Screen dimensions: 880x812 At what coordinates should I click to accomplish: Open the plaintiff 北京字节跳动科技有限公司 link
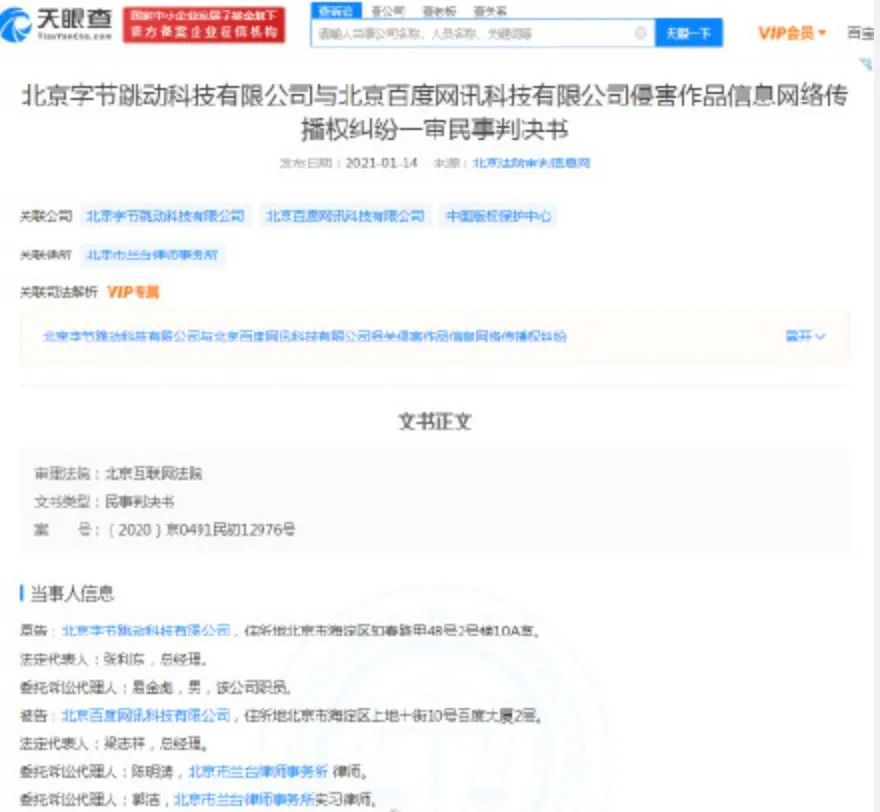[x=146, y=631]
